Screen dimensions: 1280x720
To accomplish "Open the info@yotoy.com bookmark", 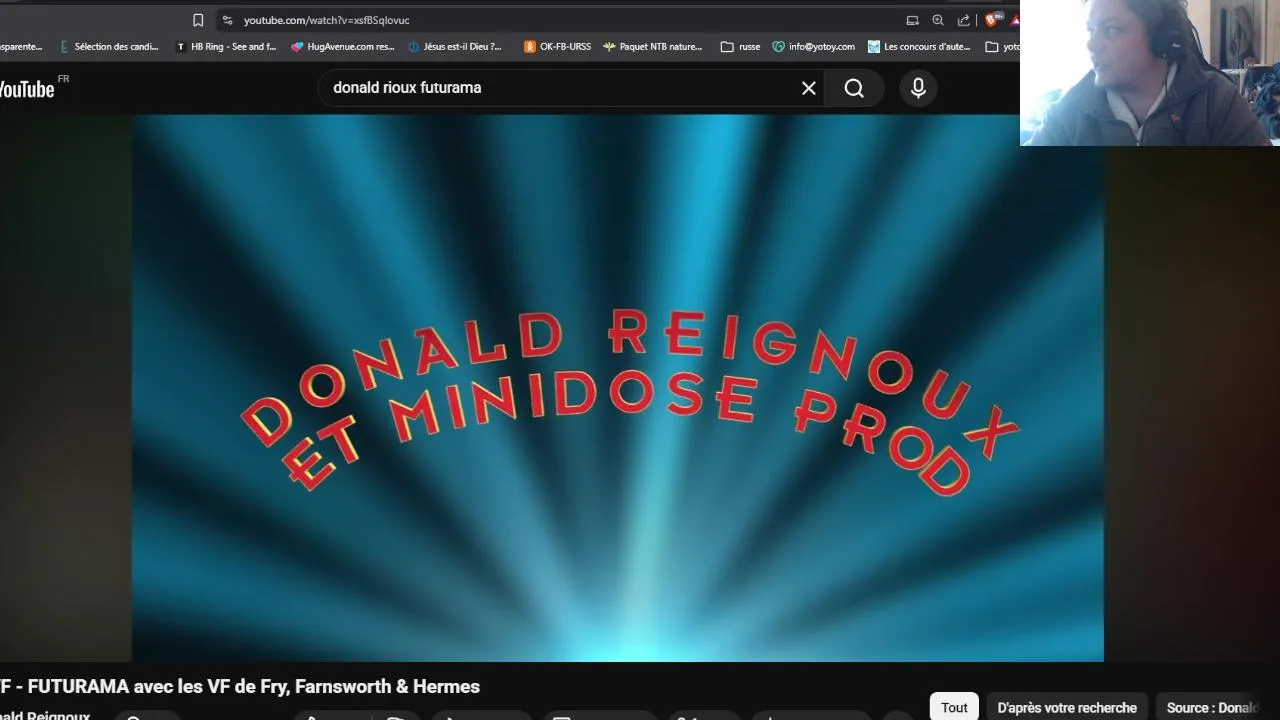I will (813, 46).
